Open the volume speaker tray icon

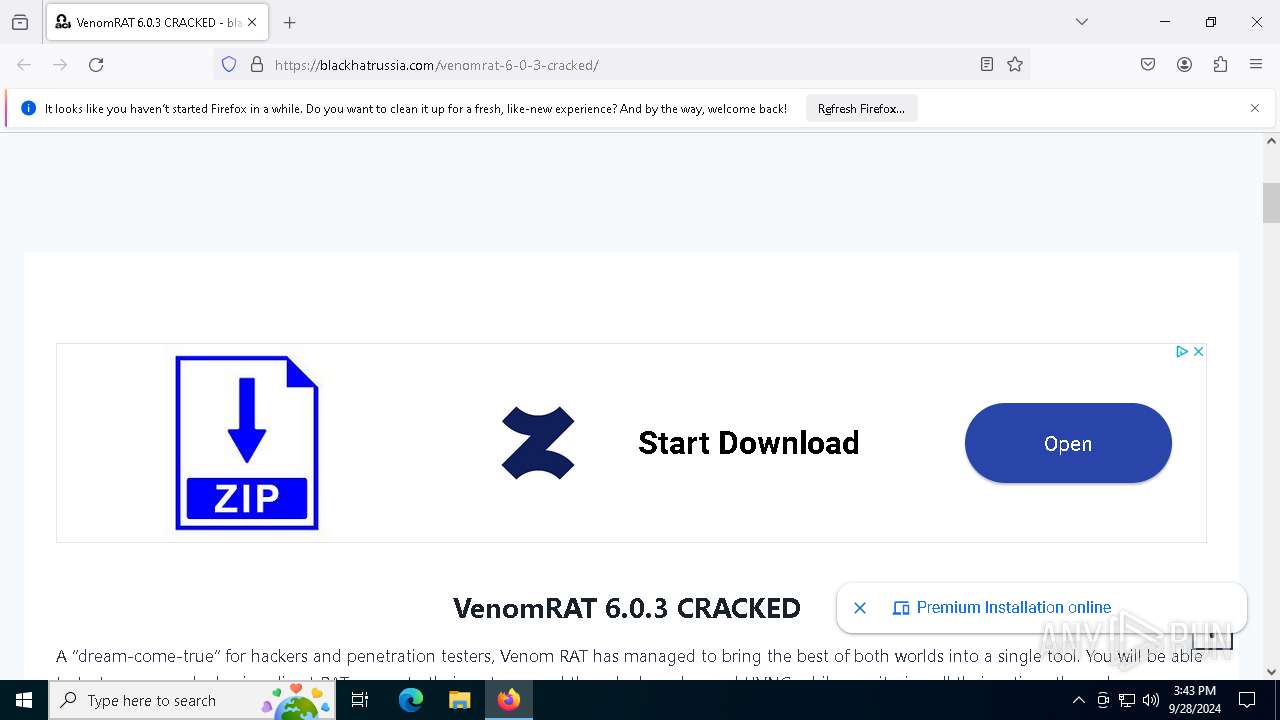(x=1151, y=700)
